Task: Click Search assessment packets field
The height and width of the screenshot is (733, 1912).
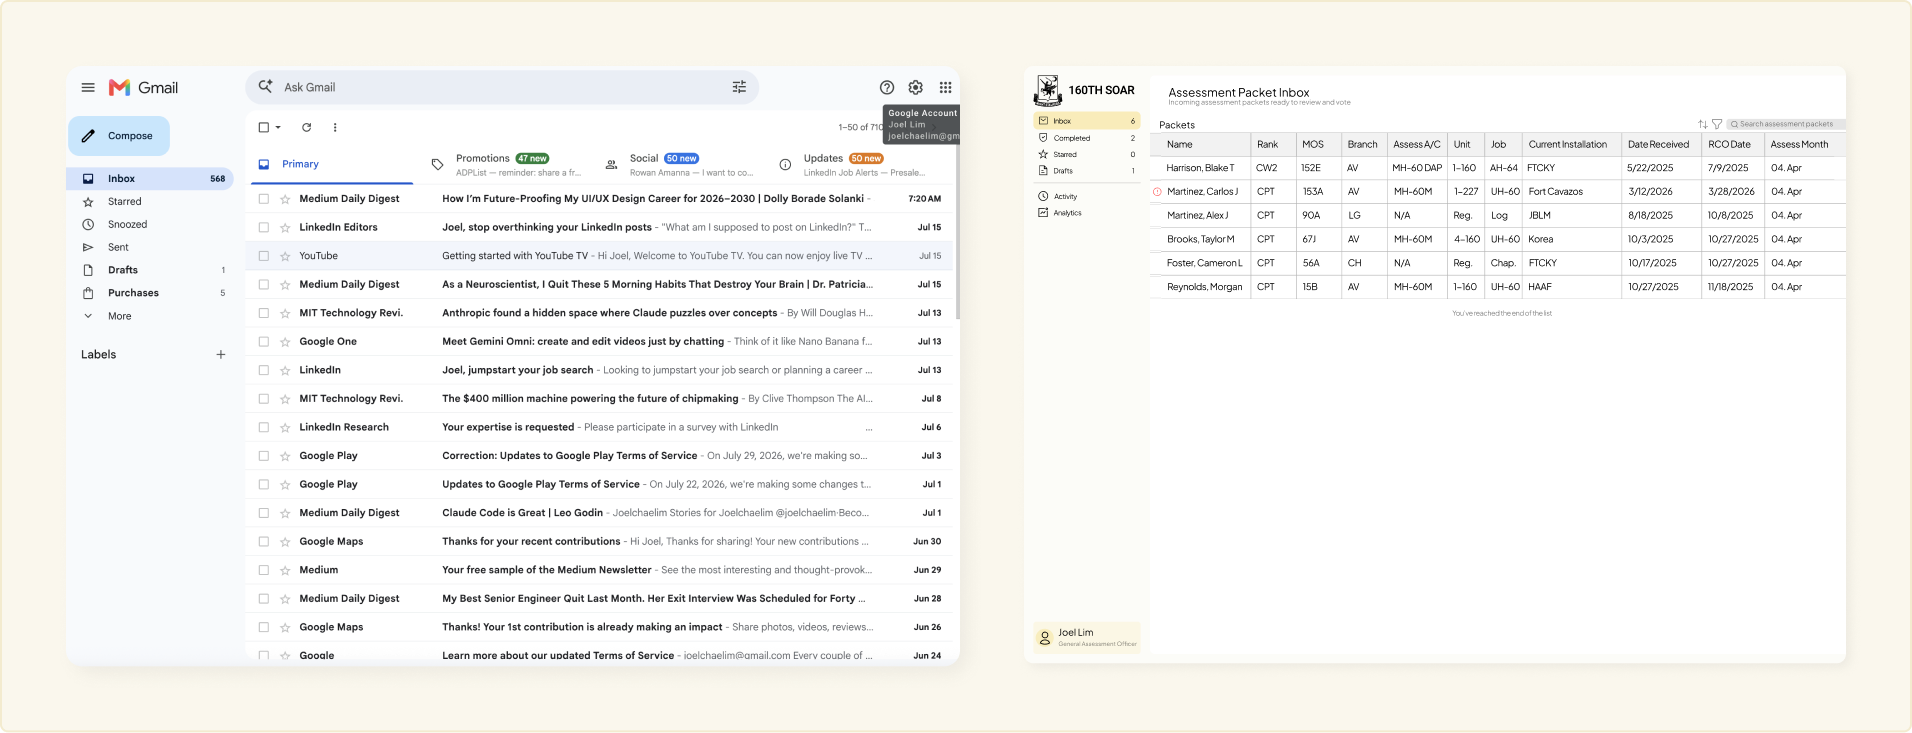Action: pos(1786,124)
